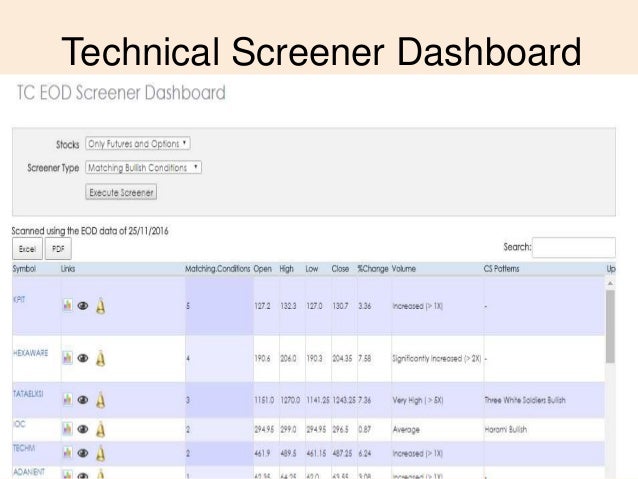Click the eye icon in HEXAWARE row
Image resolution: width=638 pixels, height=479 pixels.
83,358
